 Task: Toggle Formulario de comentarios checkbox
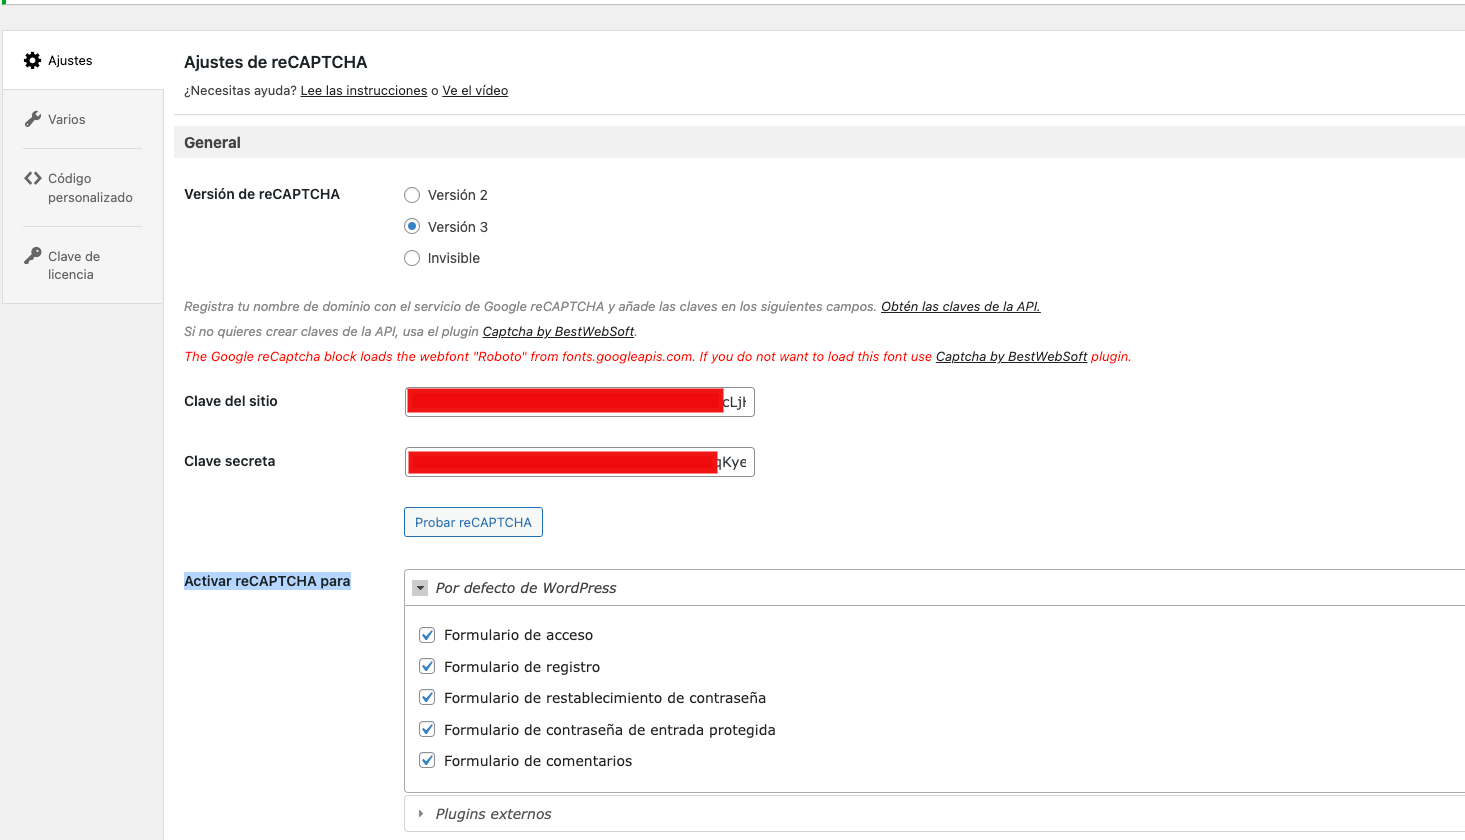pos(427,761)
